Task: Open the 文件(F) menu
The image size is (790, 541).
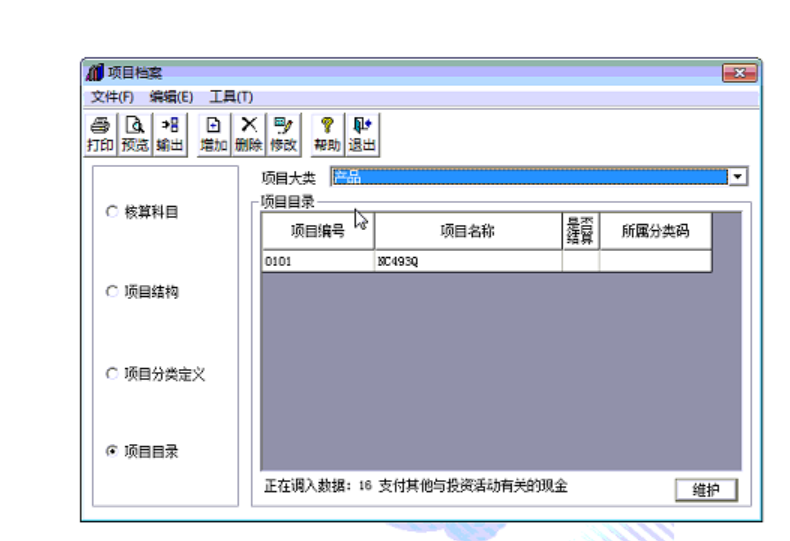Action: pos(112,97)
